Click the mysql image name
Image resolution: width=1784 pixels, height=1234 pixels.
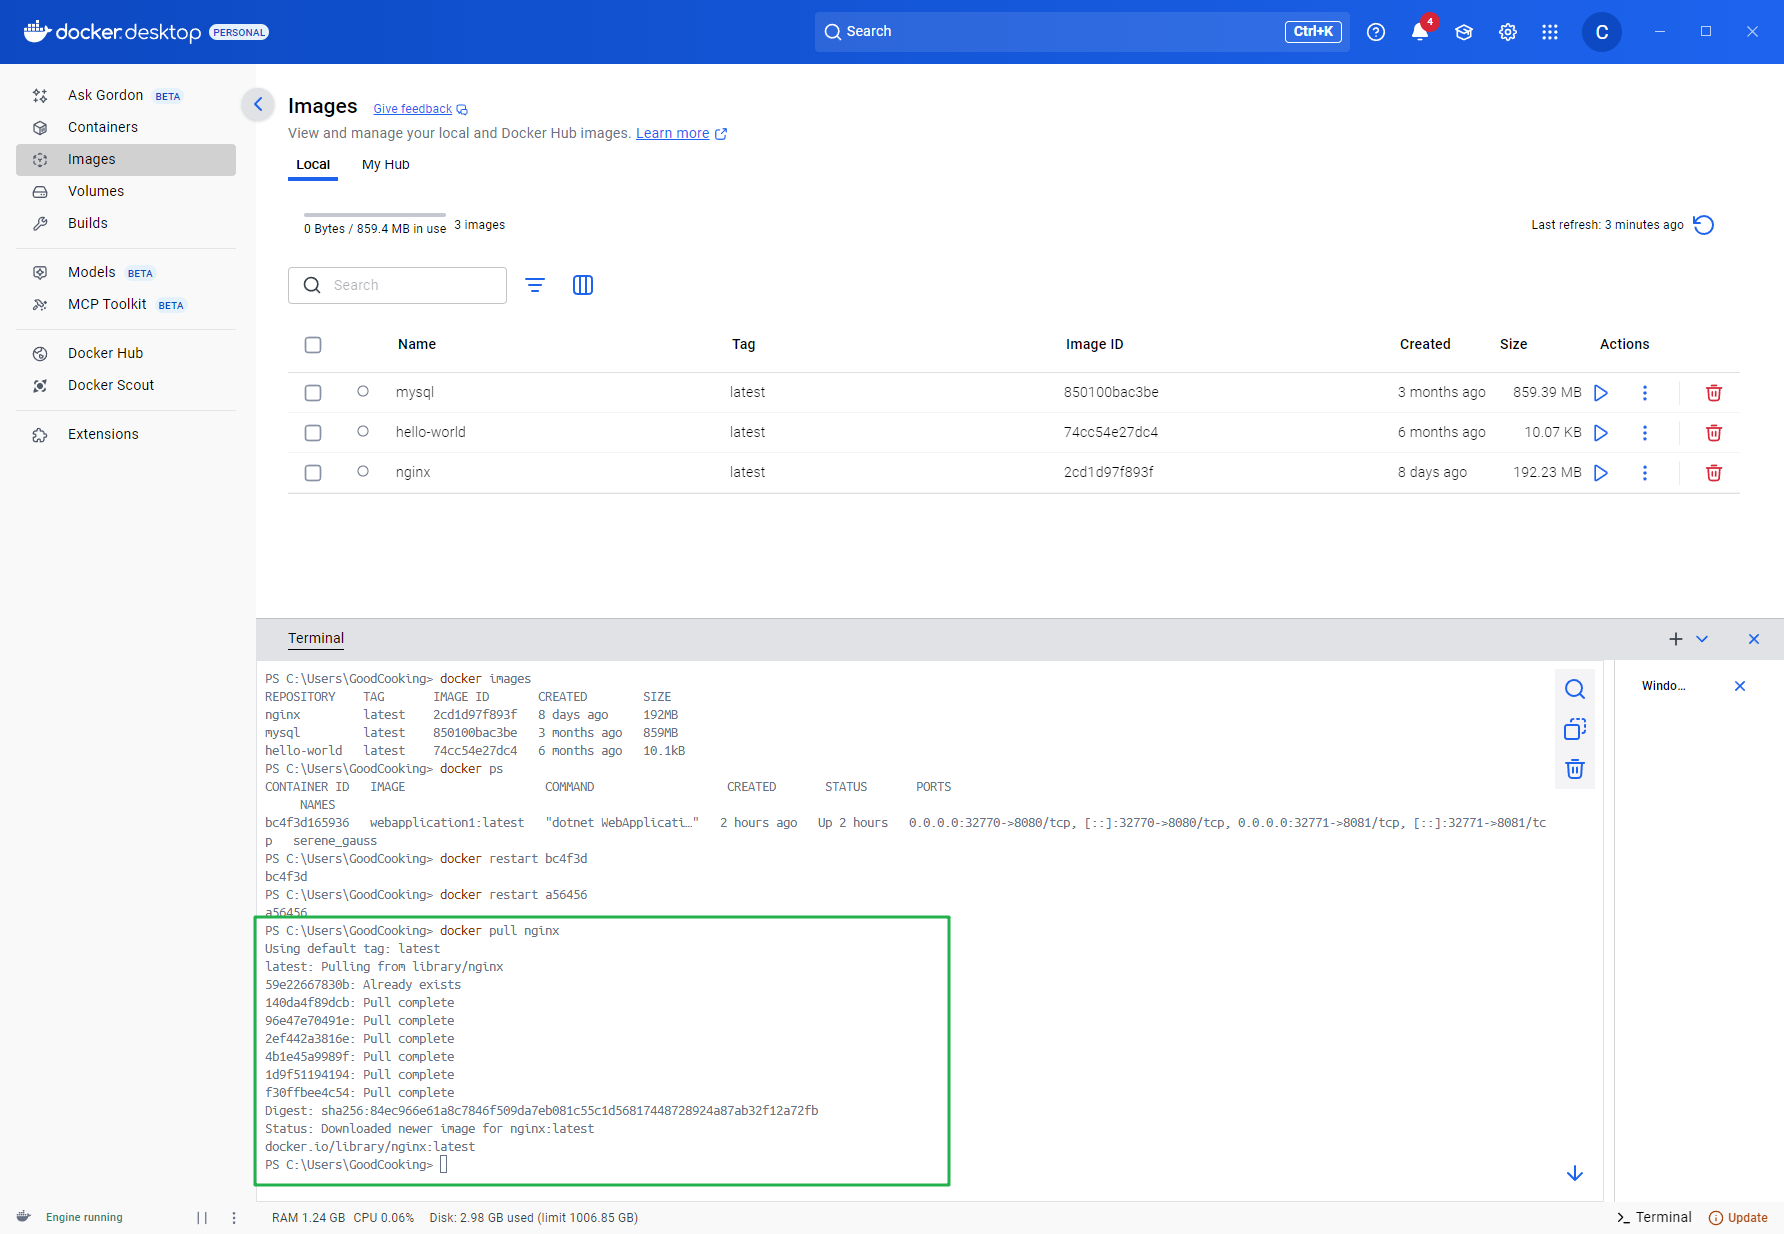pos(415,392)
